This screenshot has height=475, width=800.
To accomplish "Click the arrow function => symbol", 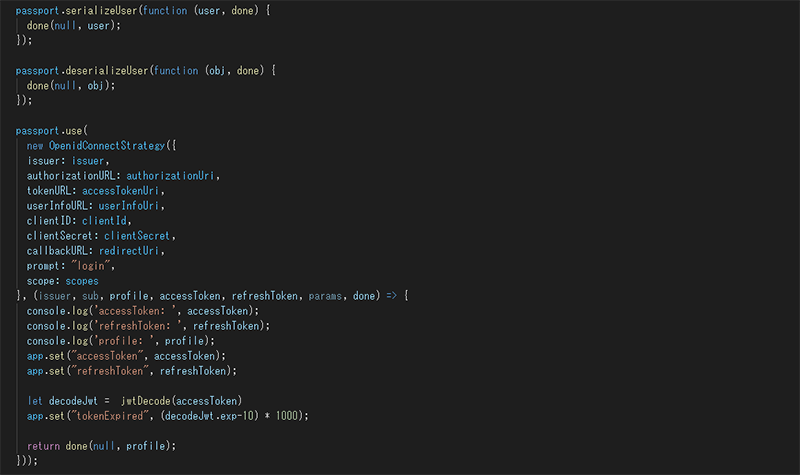I will point(391,296).
